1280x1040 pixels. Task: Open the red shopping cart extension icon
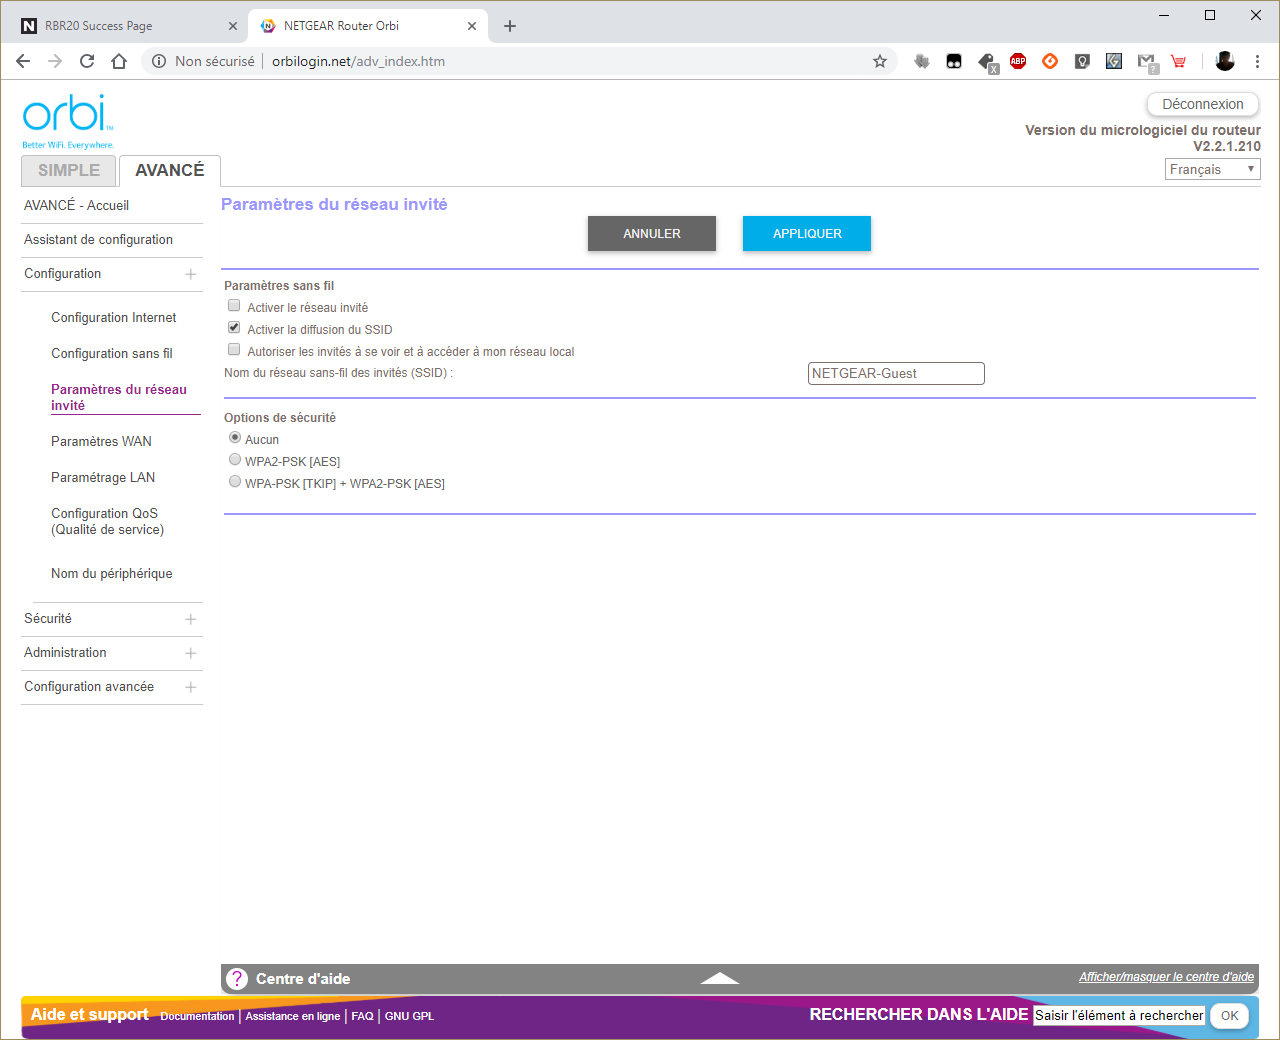(1179, 61)
